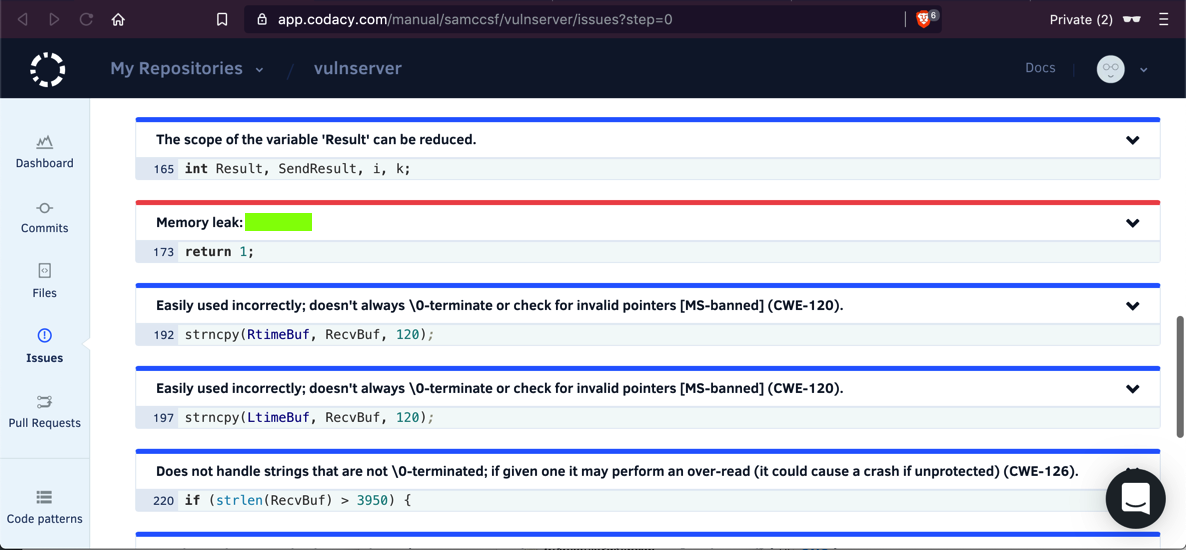Screen dimensions: 1186x550
Task: Open the My Repositories dropdown
Action: click(x=187, y=69)
